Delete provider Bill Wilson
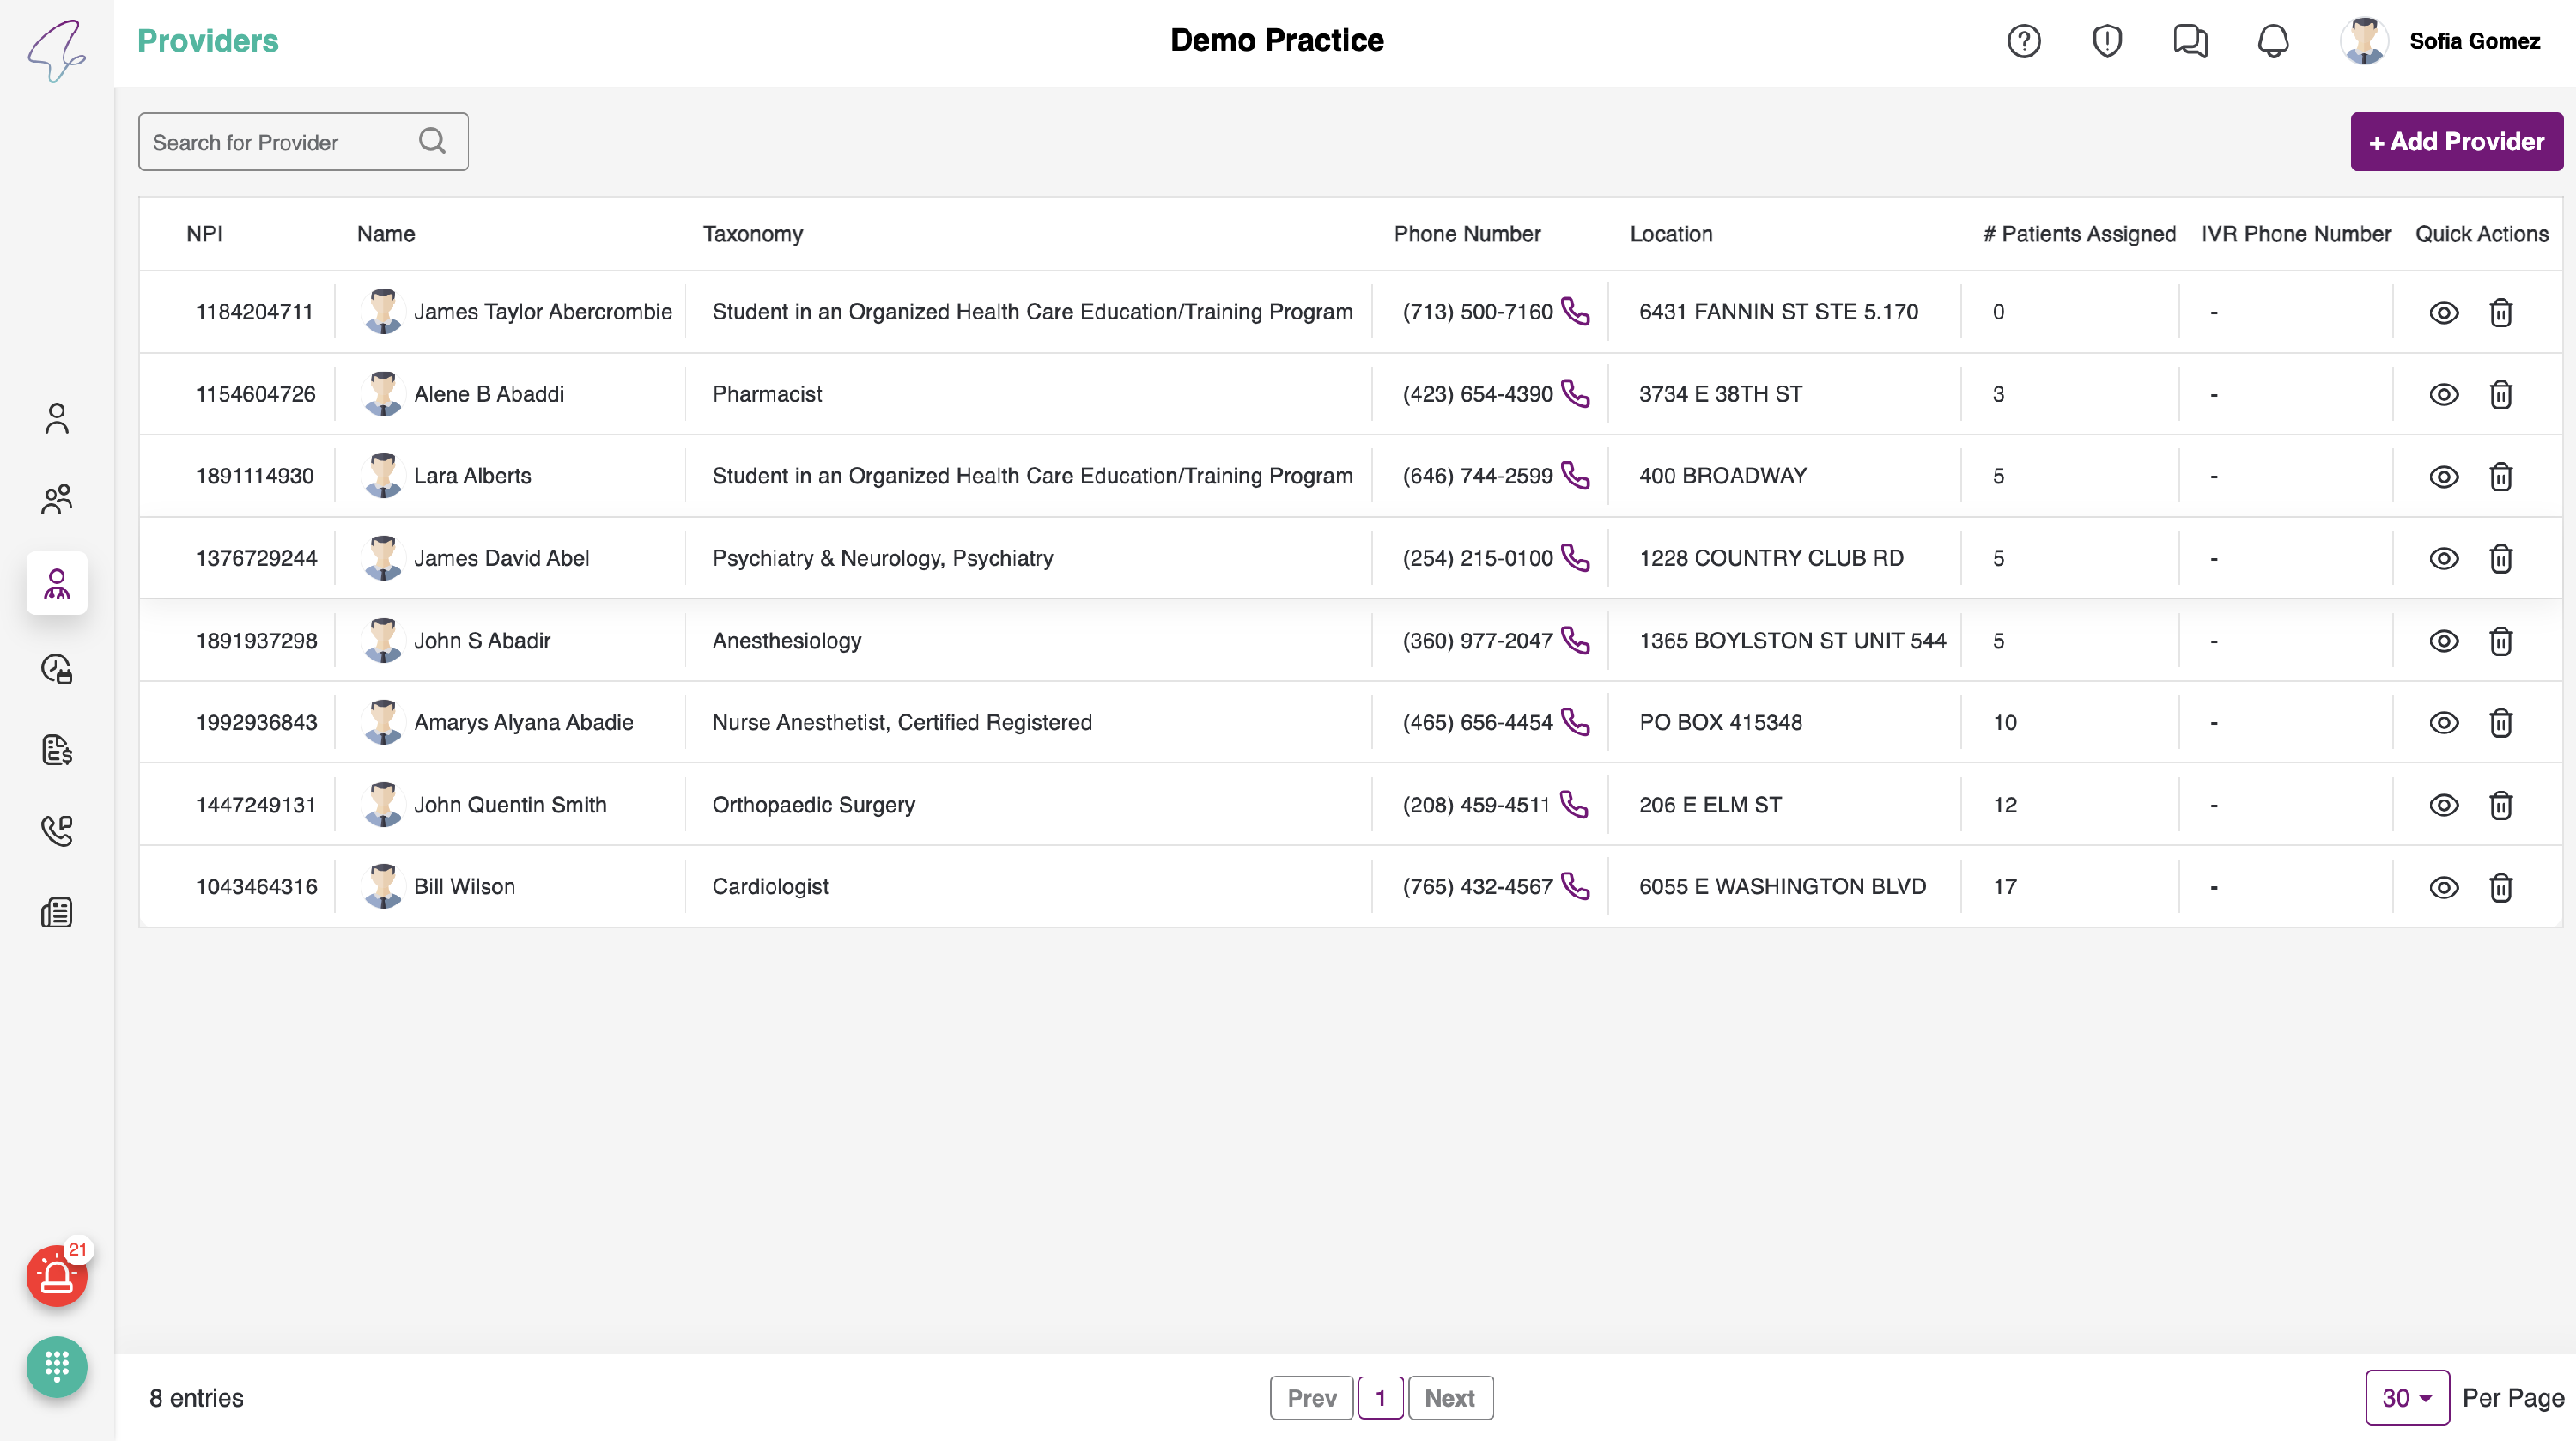The image size is (2576, 1441). [2500, 887]
